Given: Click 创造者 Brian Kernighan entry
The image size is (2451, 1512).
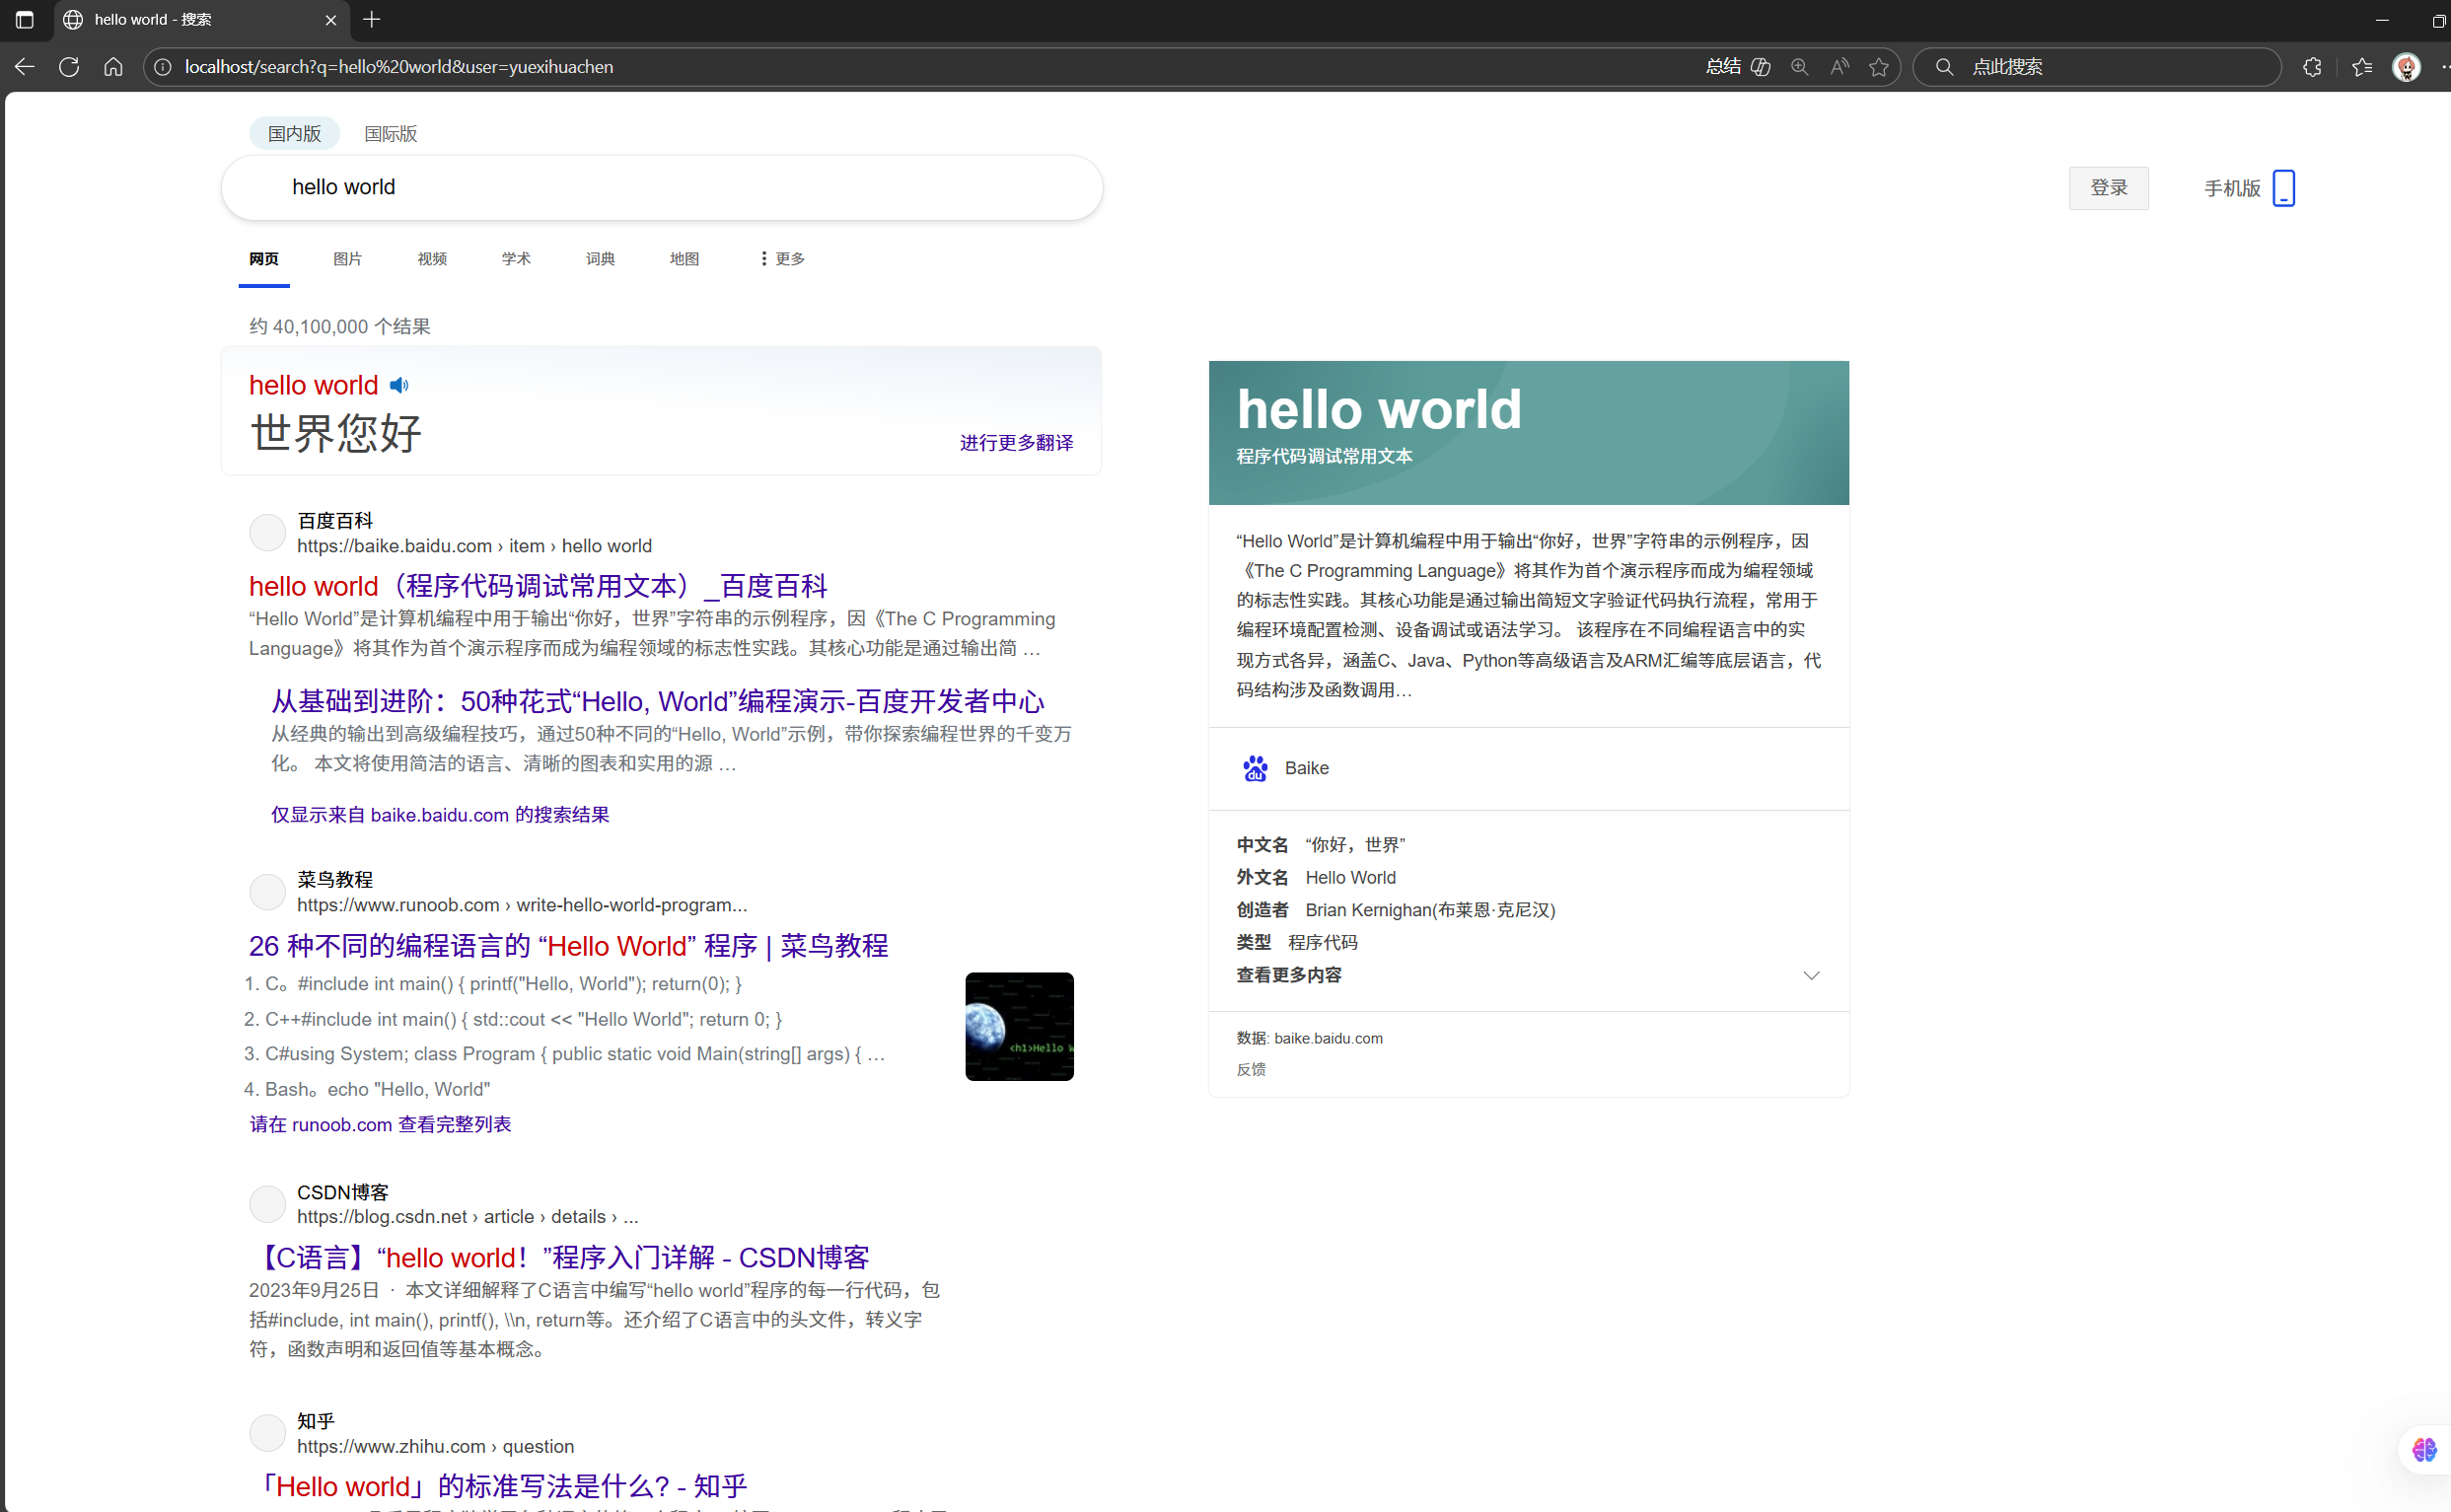Looking at the screenshot, I should [1395, 910].
